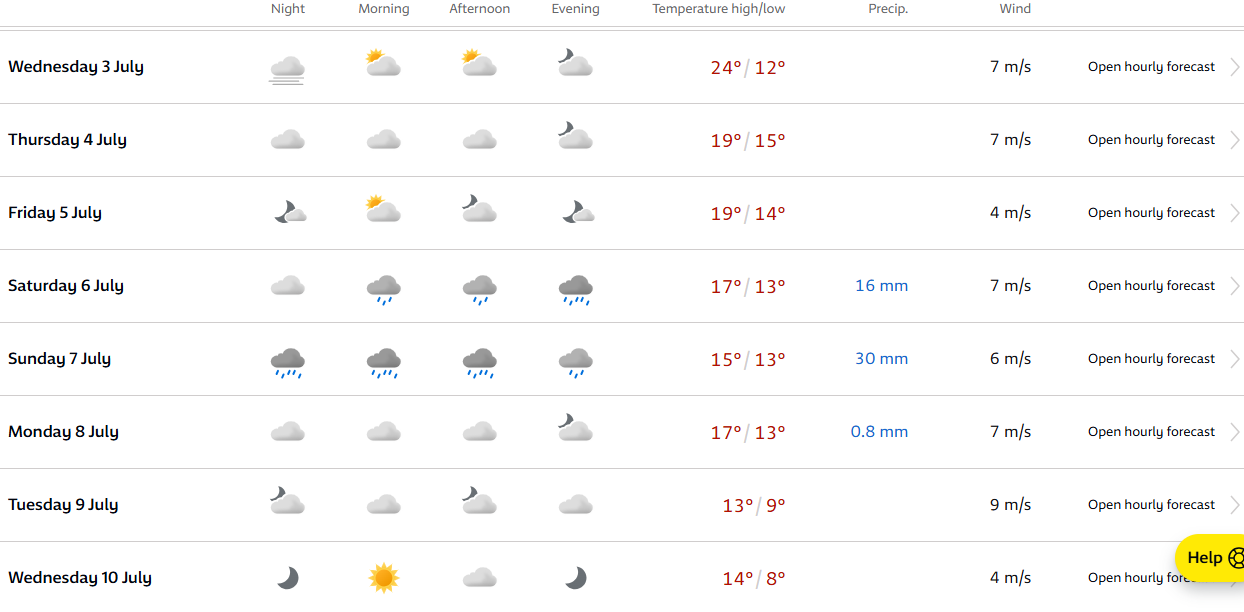The width and height of the screenshot is (1244, 612).
Task: Click the crescent moon icon for Wednesday 10 July night
Action: (287, 578)
